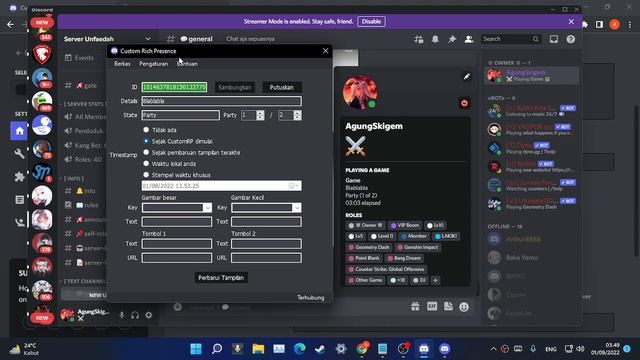Open File Explorer from taskbar
The image size is (640, 360).
[258, 349]
